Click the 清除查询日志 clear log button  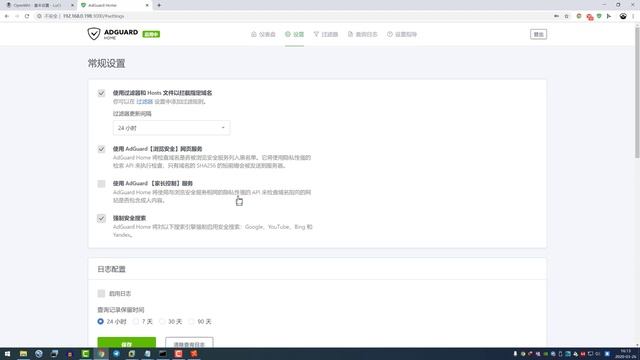tap(189, 342)
